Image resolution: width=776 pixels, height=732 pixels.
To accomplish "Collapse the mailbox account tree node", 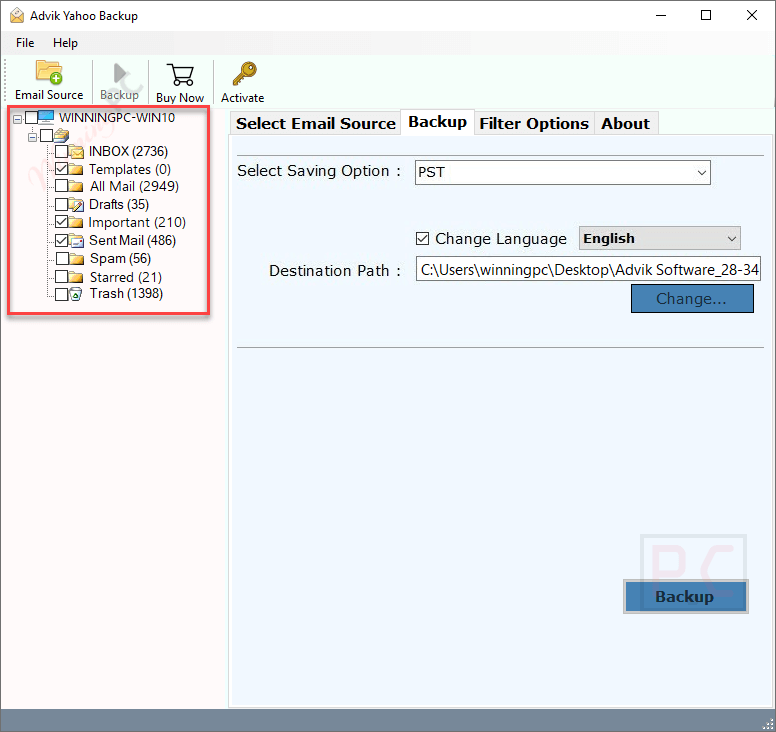I will coord(33,137).
